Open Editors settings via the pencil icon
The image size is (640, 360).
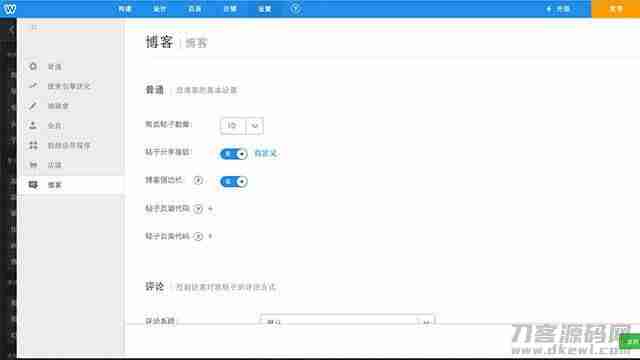pyautogui.click(x=33, y=106)
